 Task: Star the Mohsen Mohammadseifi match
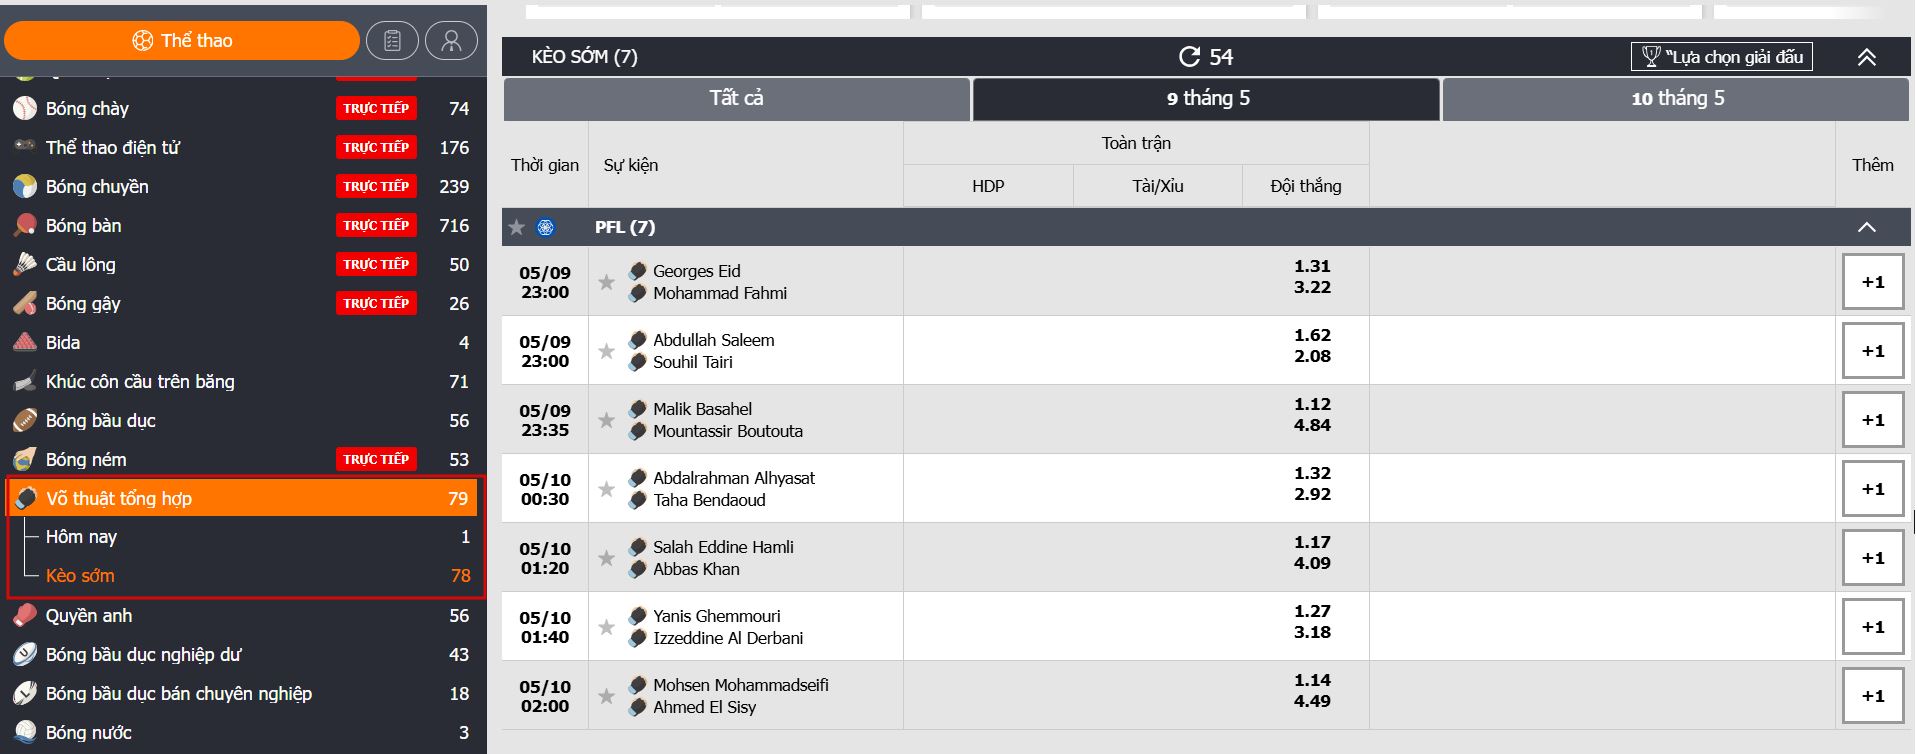606,696
